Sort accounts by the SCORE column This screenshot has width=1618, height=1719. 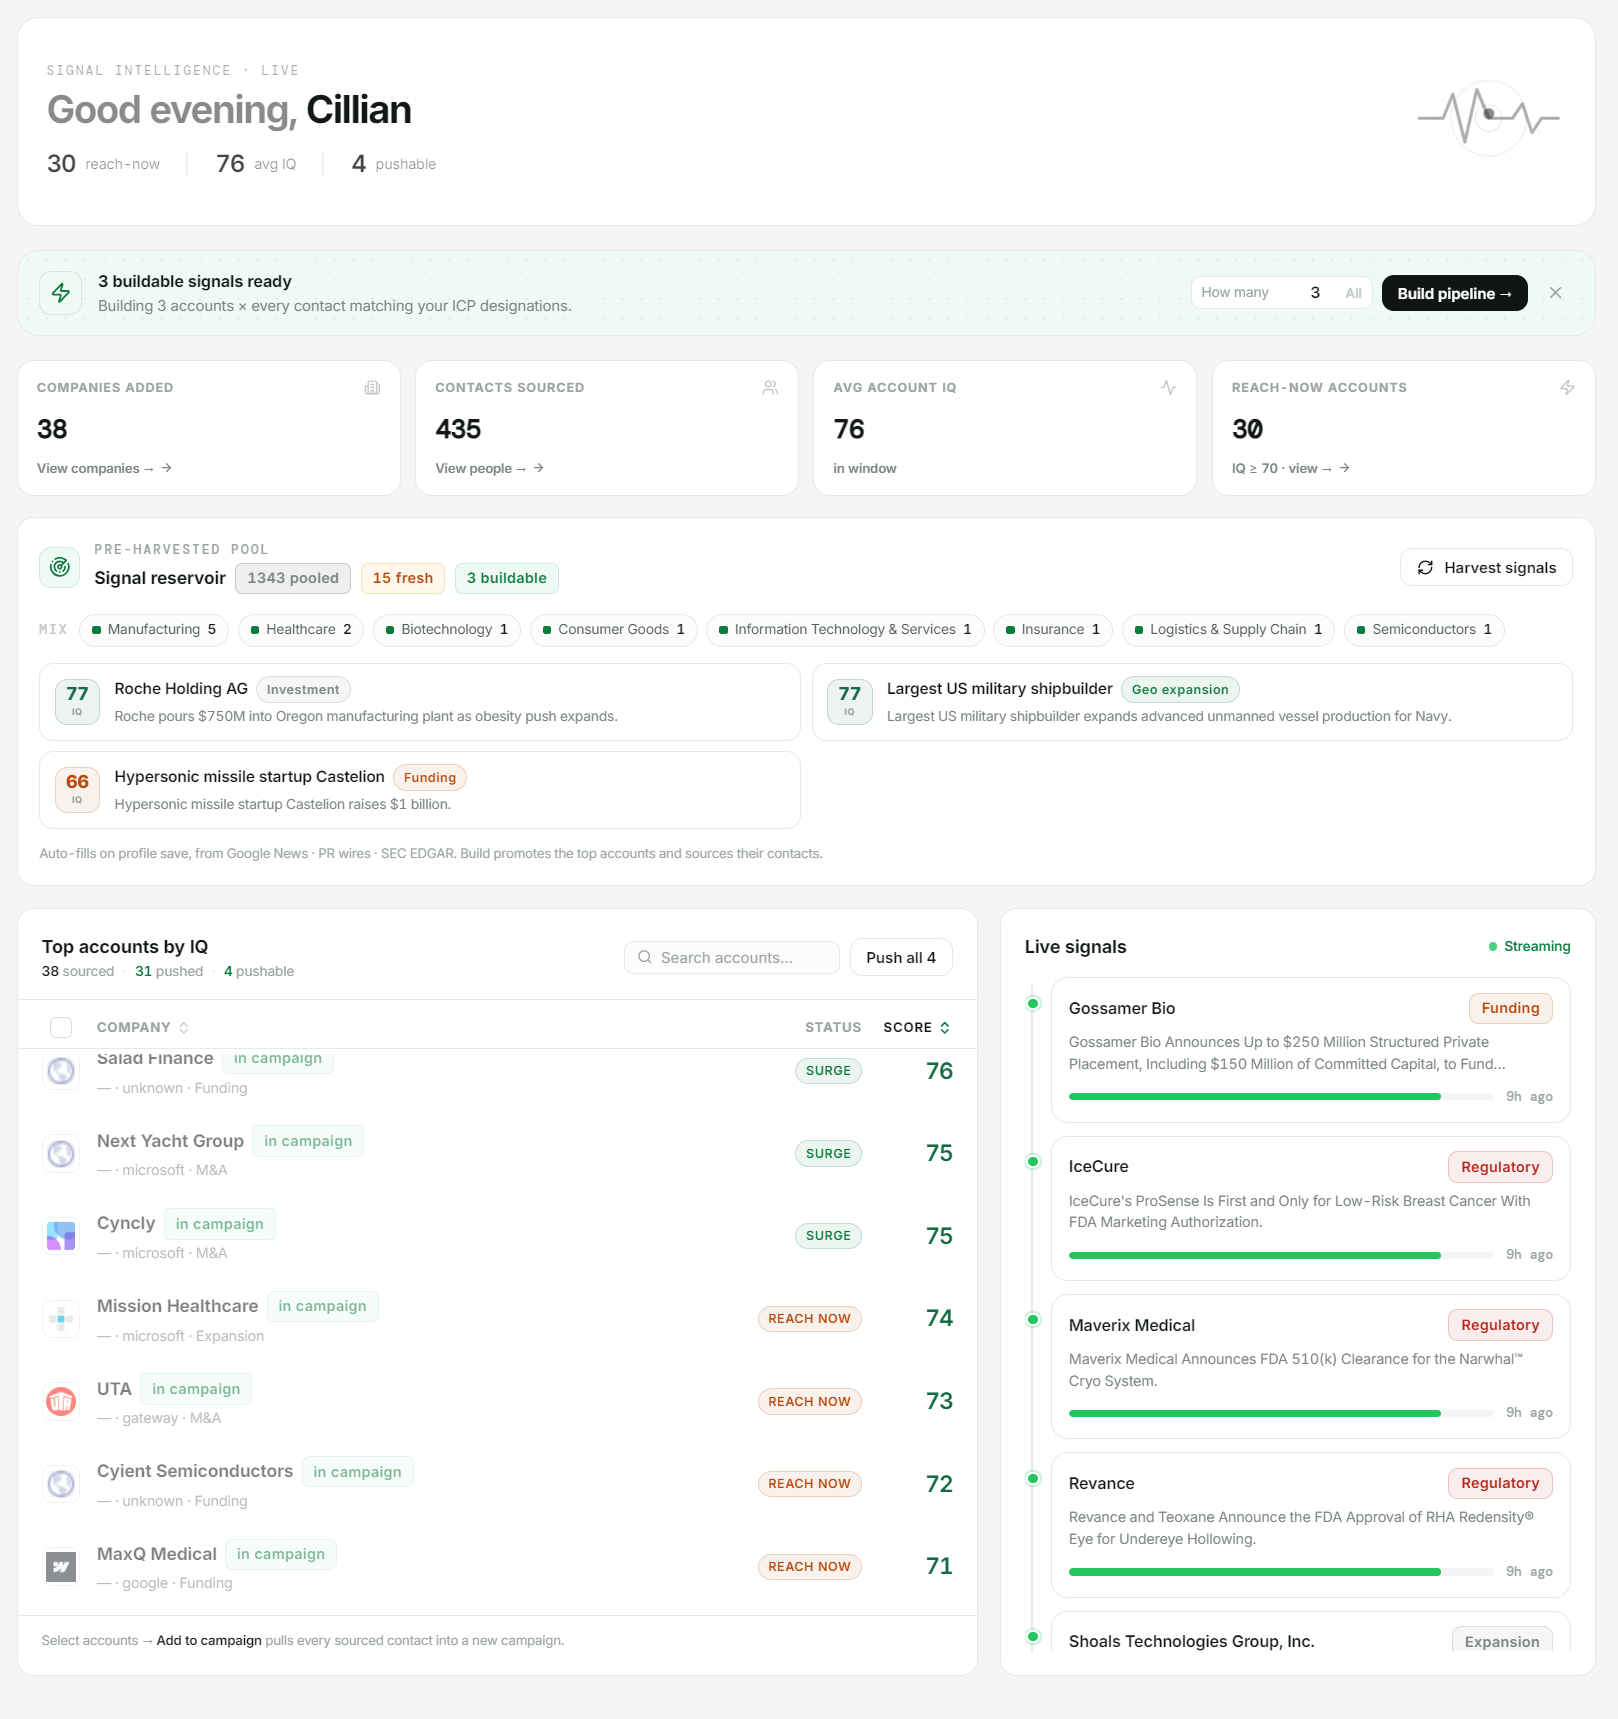pyautogui.click(x=917, y=1027)
